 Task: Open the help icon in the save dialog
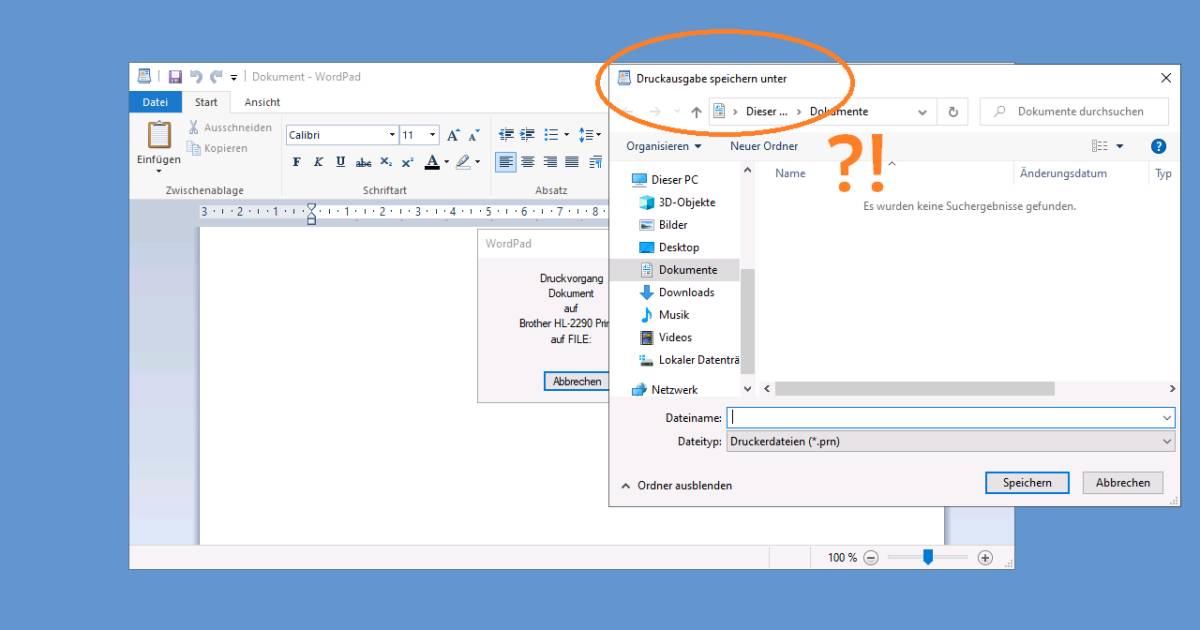(1158, 145)
